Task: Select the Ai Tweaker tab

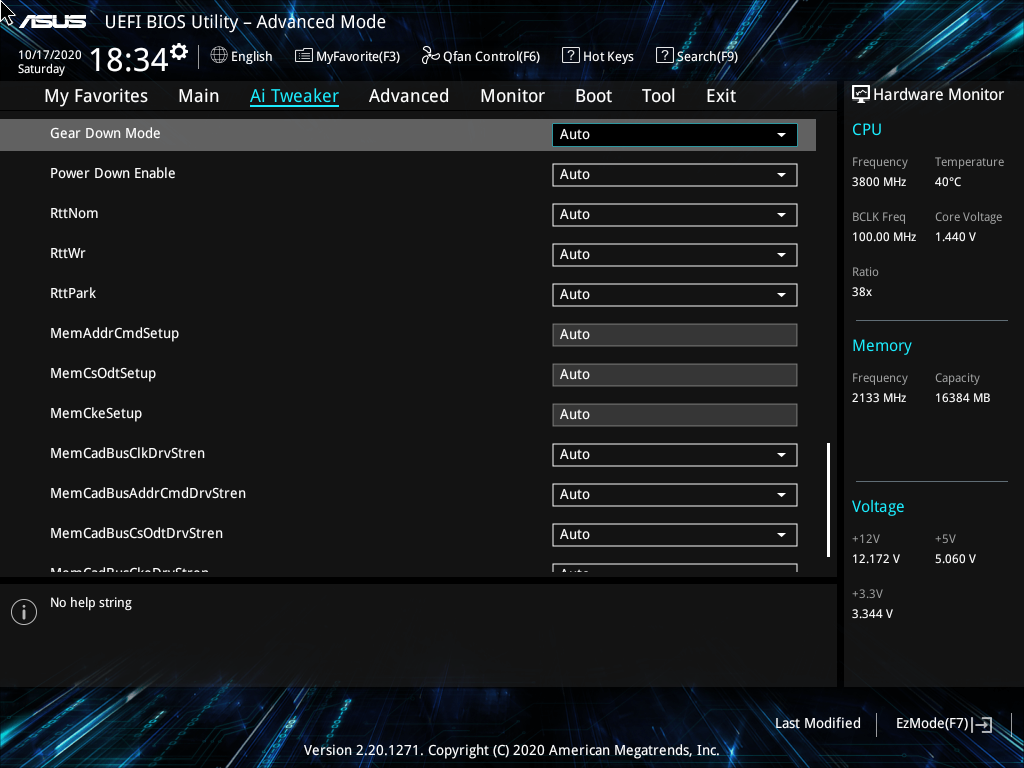Action: pyautogui.click(x=295, y=96)
